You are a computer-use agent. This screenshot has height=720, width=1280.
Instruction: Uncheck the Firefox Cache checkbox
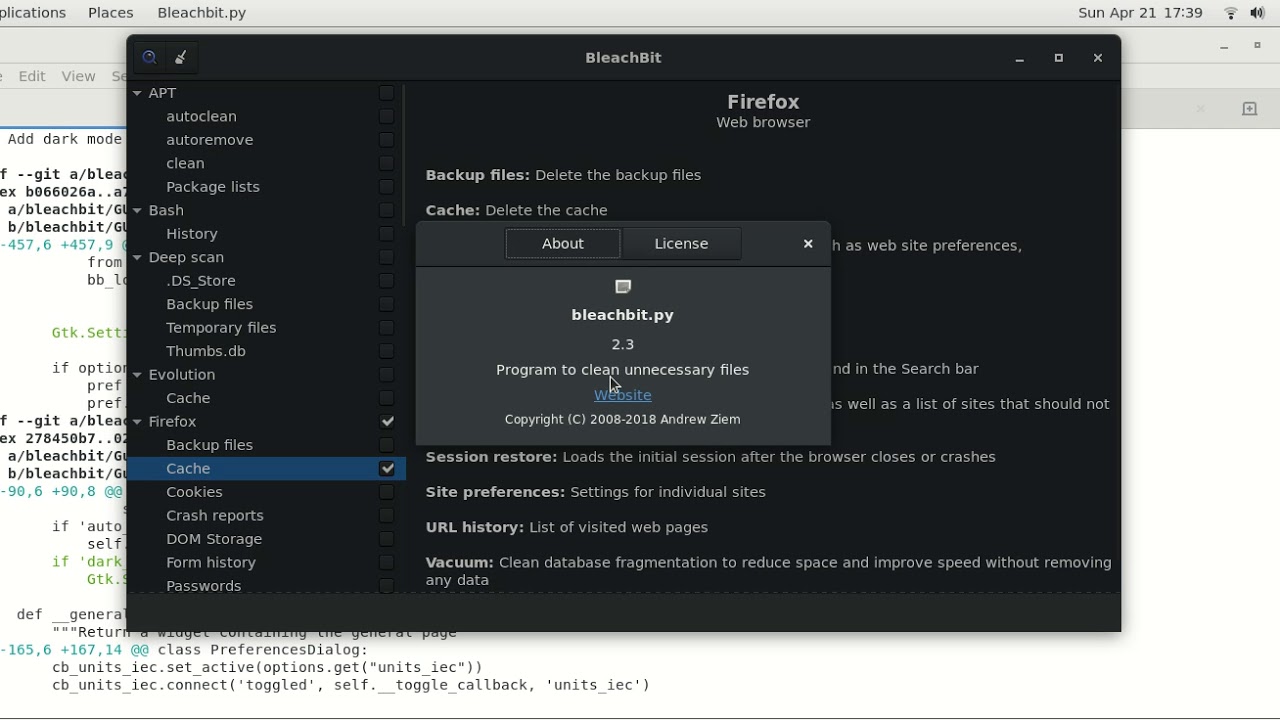(387, 469)
